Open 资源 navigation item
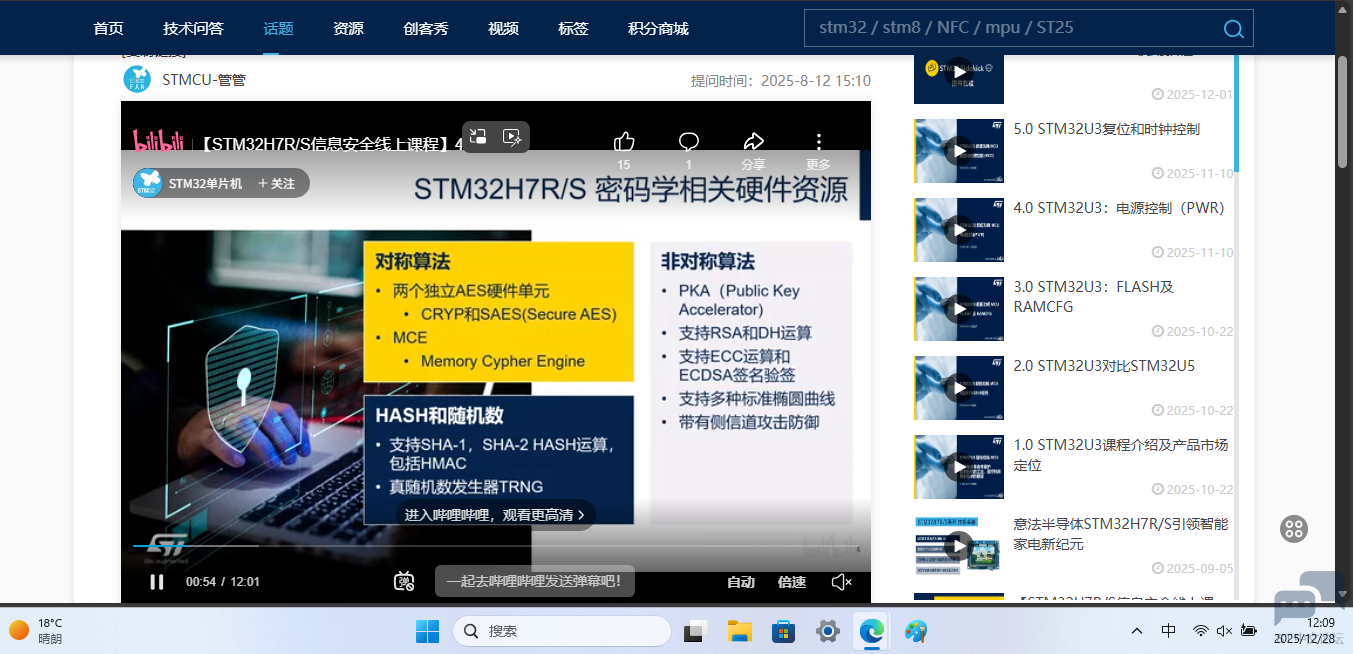Image resolution: width=1353 pixels, height=654 pixels. [348, 28]
